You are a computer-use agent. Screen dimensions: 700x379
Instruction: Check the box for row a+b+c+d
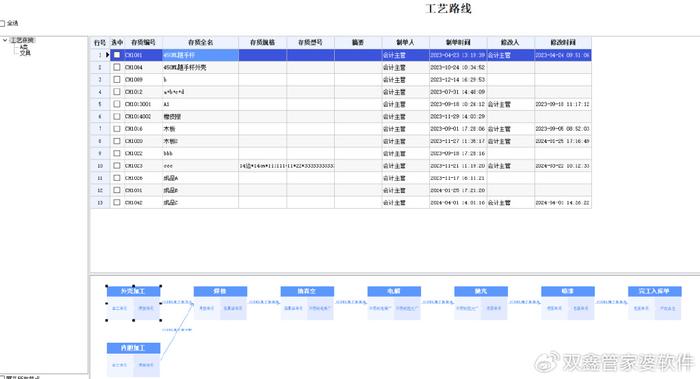click(x=117, y=92)
